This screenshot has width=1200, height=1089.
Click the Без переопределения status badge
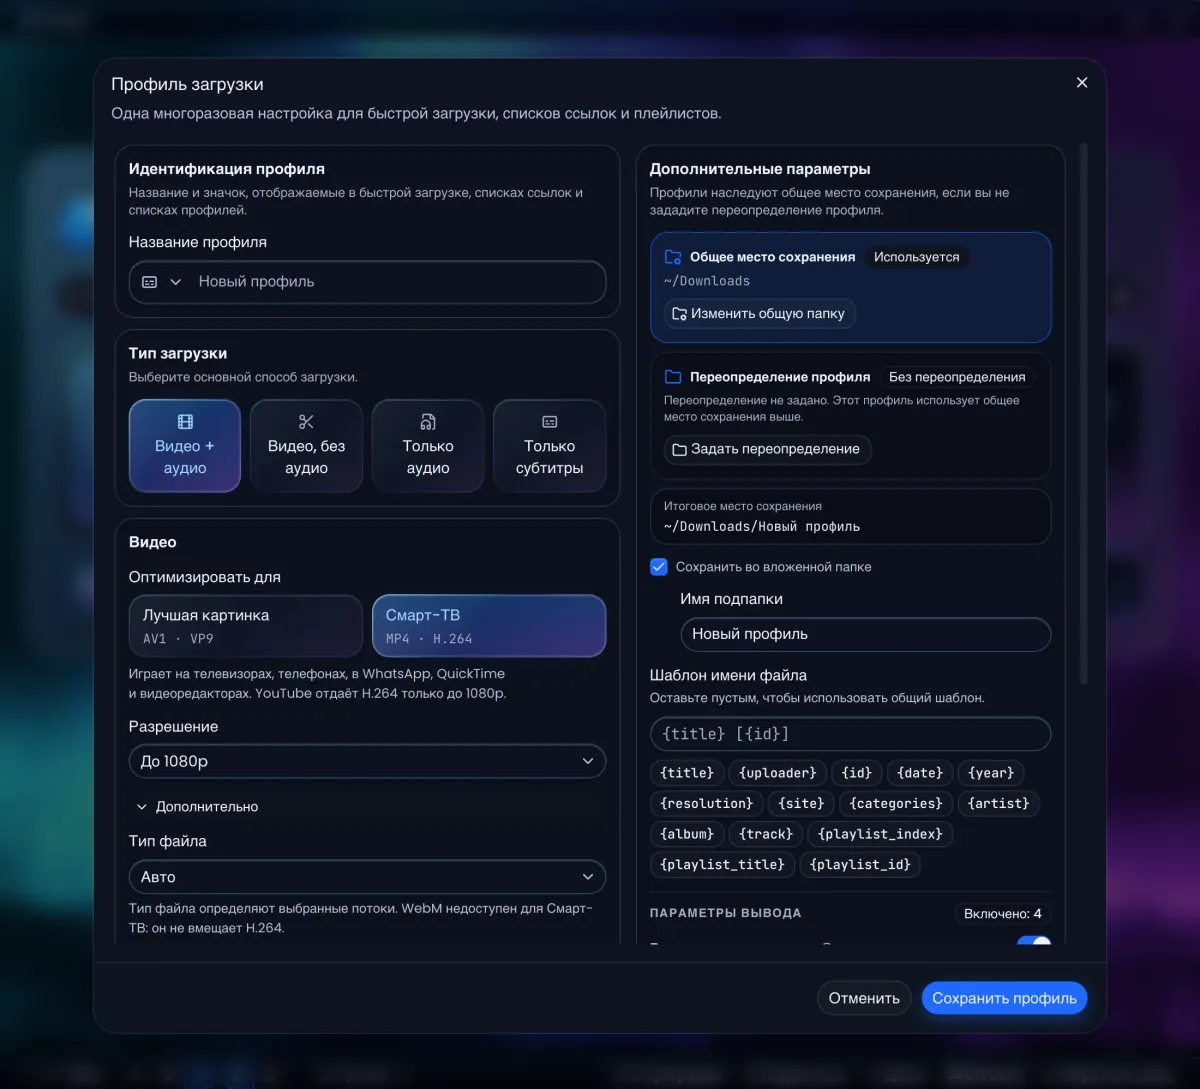coord(957,377)
